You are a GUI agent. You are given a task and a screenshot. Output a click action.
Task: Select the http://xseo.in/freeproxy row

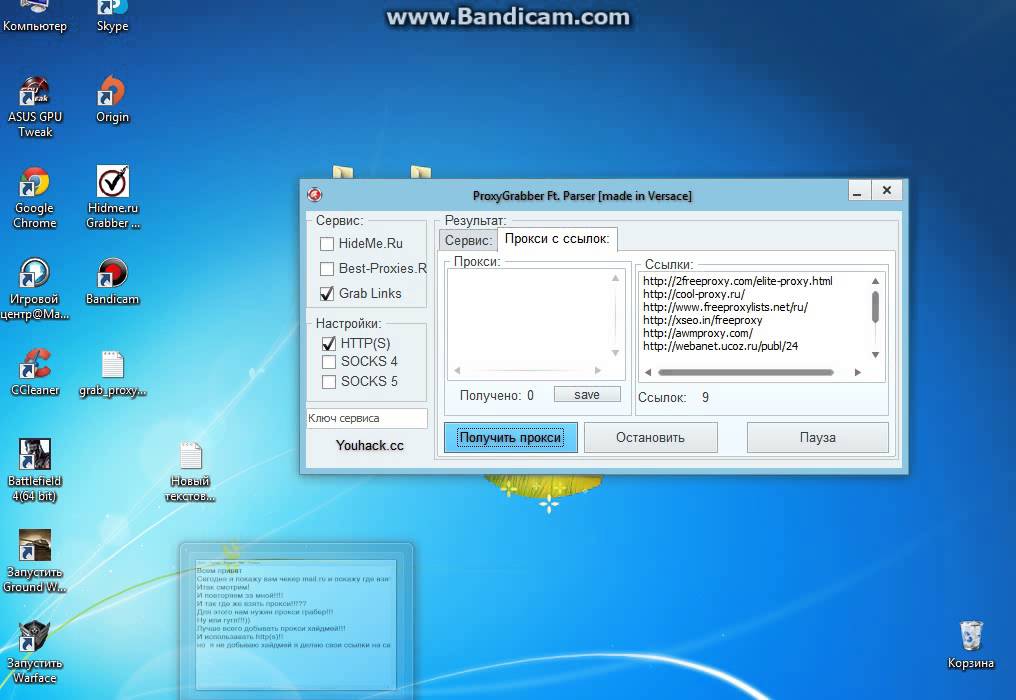coord(703,320)
